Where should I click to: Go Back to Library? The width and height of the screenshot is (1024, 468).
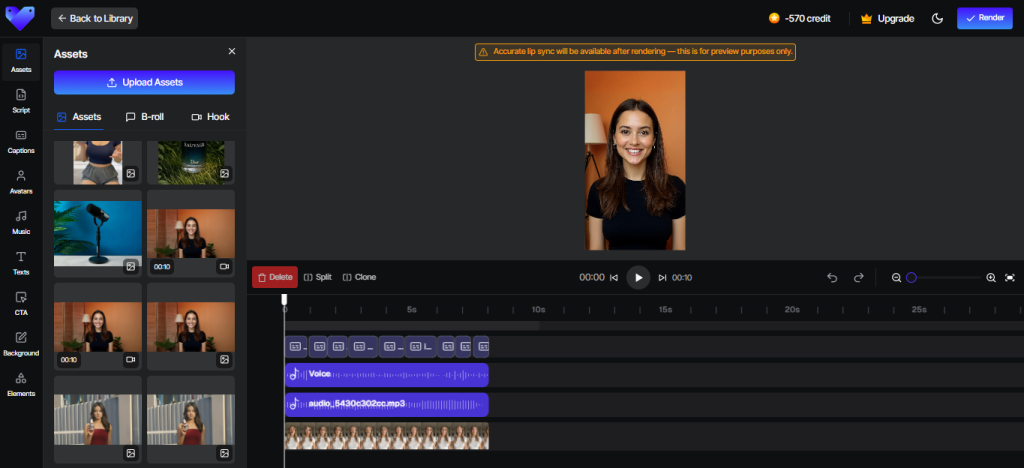click(x=94, y=18)
